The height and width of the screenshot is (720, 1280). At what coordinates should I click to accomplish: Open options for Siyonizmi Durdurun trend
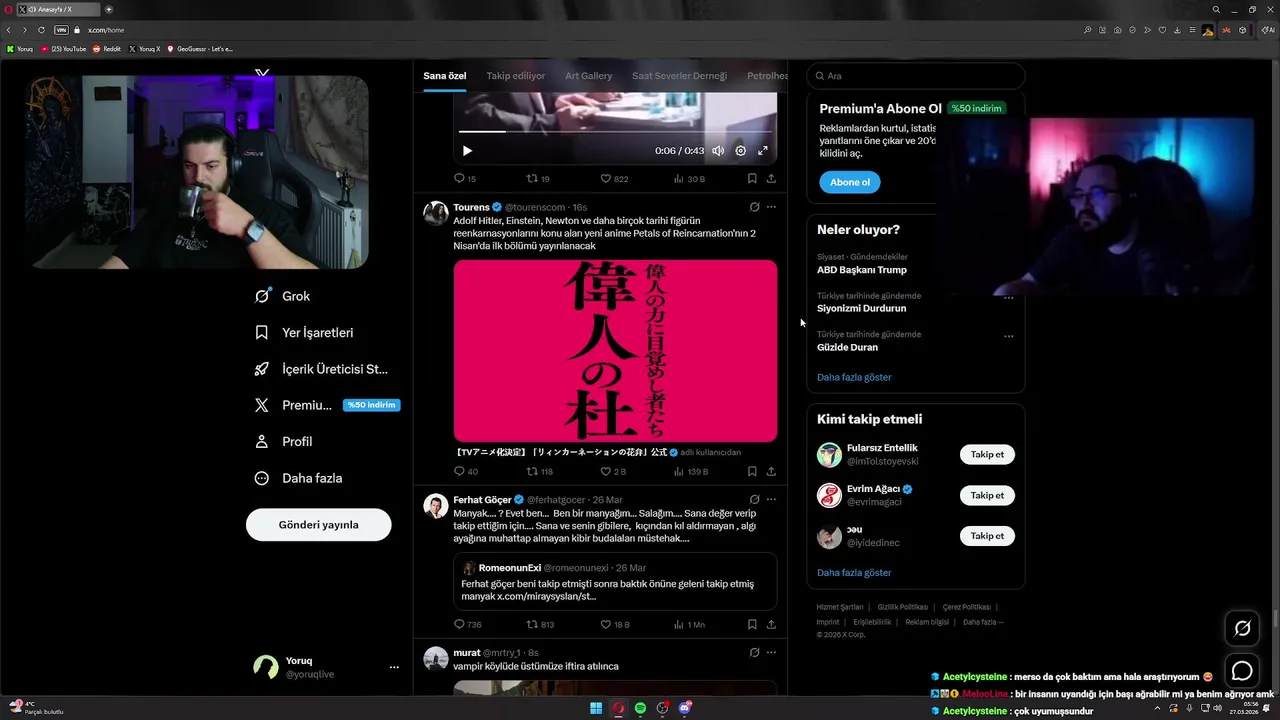(1008, 297)
